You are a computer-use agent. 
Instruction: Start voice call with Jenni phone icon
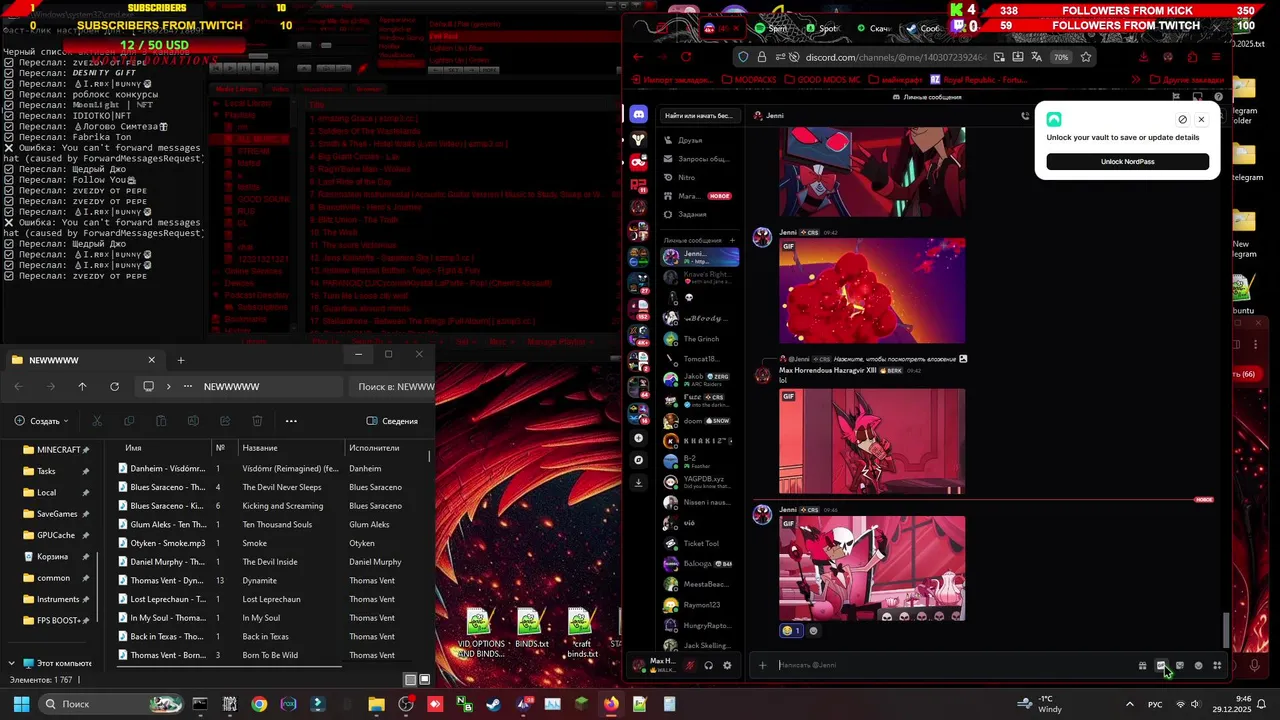coord(1025,116)
